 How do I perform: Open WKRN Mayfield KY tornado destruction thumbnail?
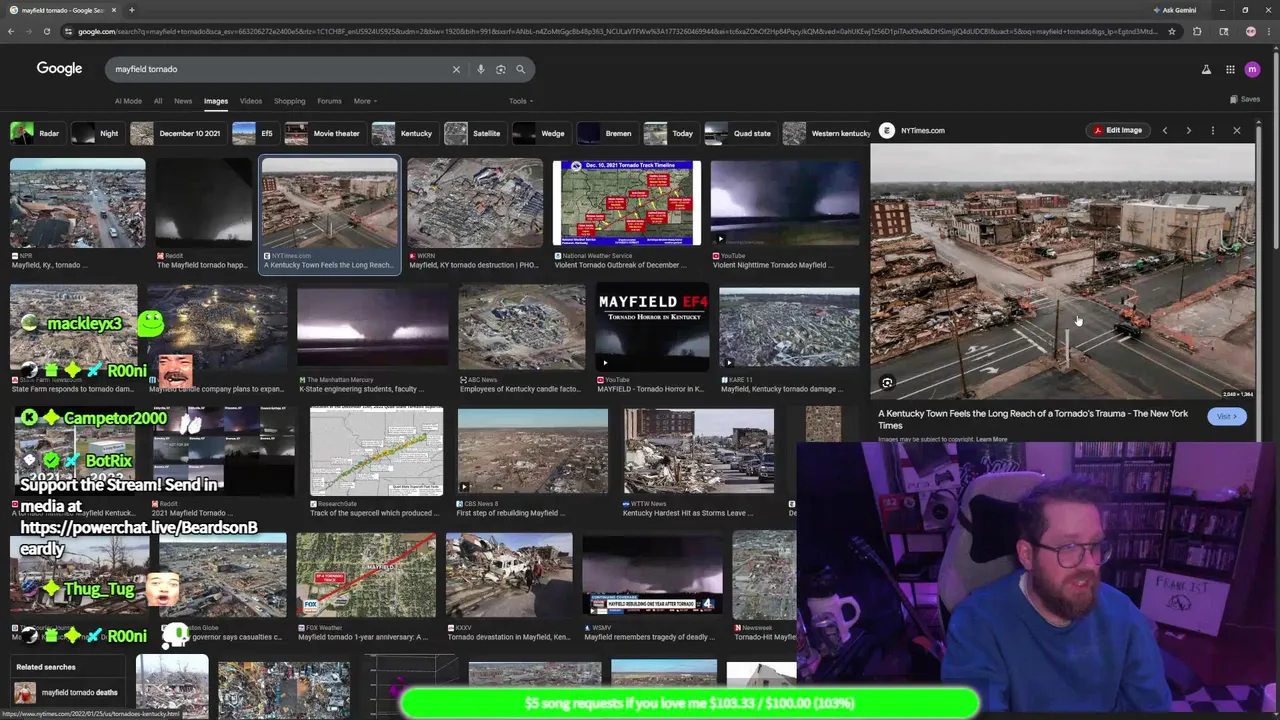coord(475,203)
